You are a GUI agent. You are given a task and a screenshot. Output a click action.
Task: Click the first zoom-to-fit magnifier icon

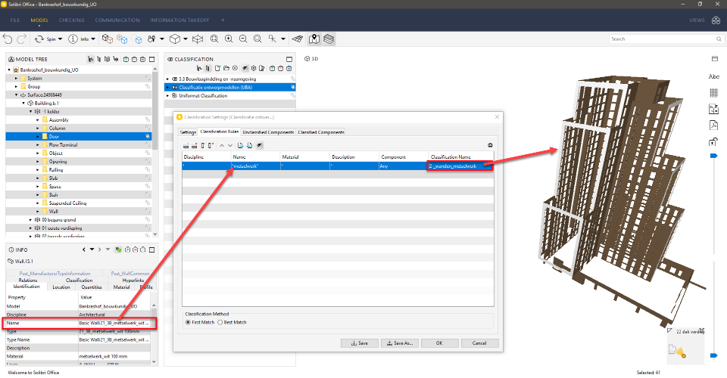click(214, 39)
